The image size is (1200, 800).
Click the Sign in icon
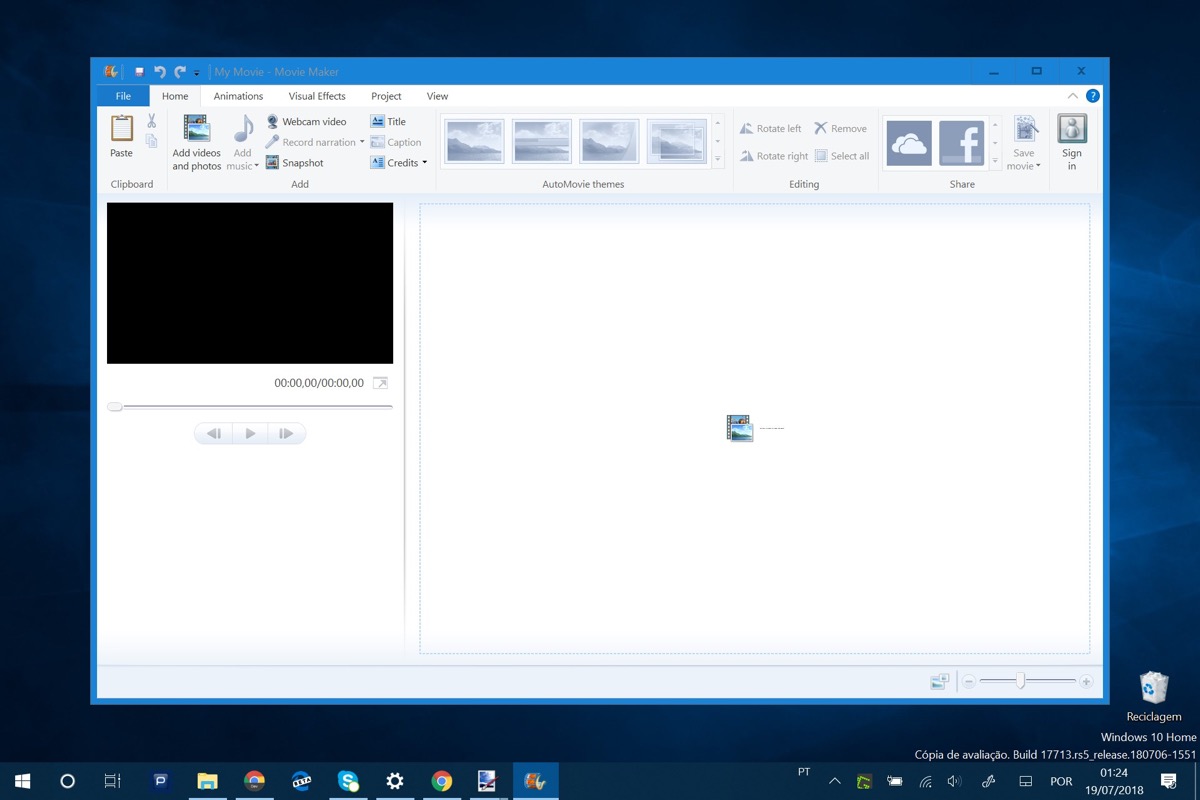coord(1071,130)
